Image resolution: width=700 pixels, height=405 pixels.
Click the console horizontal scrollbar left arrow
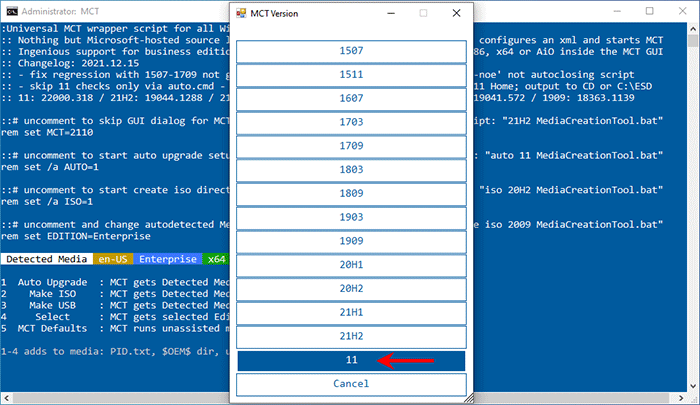(x=6, y=397)
